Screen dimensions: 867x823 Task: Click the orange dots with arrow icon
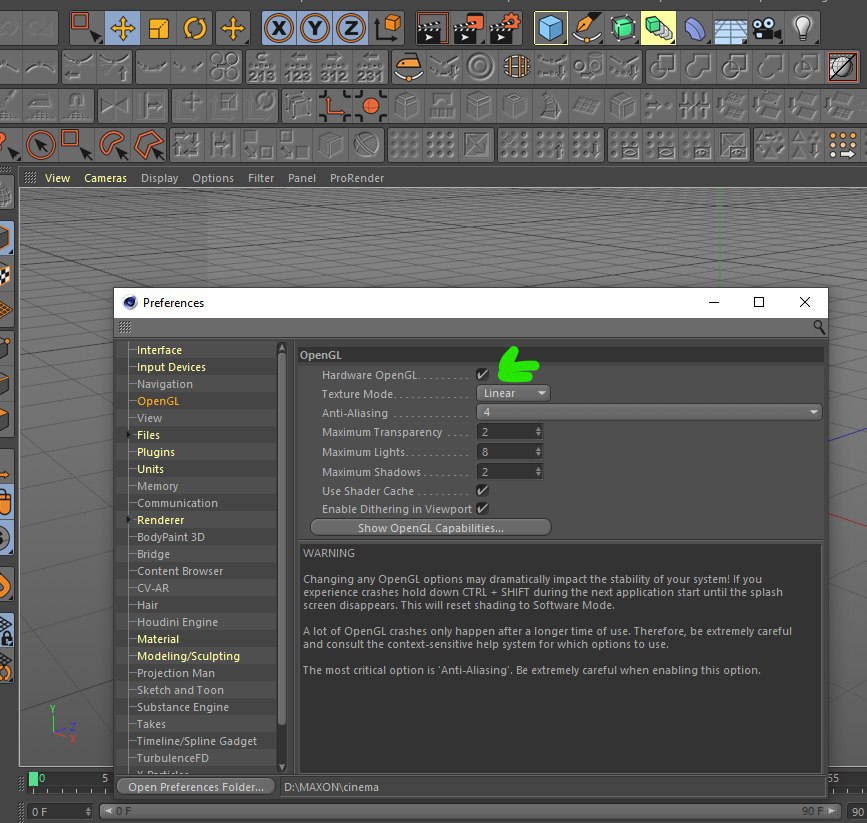tap(843, 145)
